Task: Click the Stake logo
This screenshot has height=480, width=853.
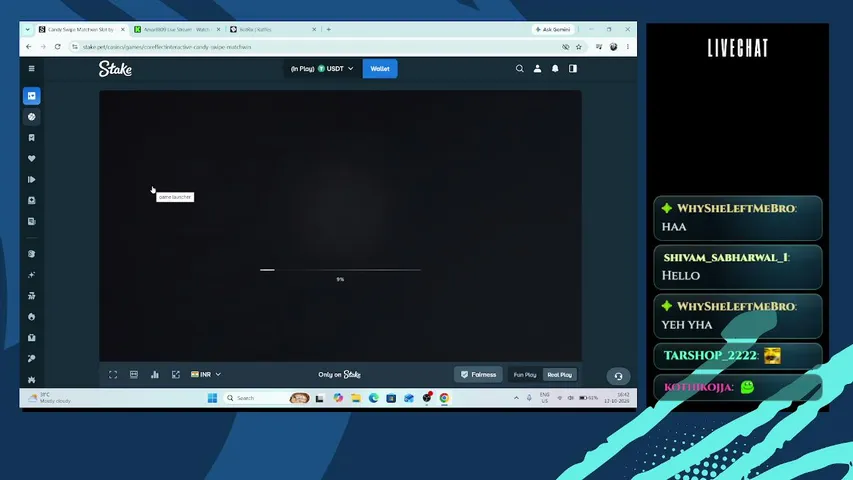Action: [115, 69]
